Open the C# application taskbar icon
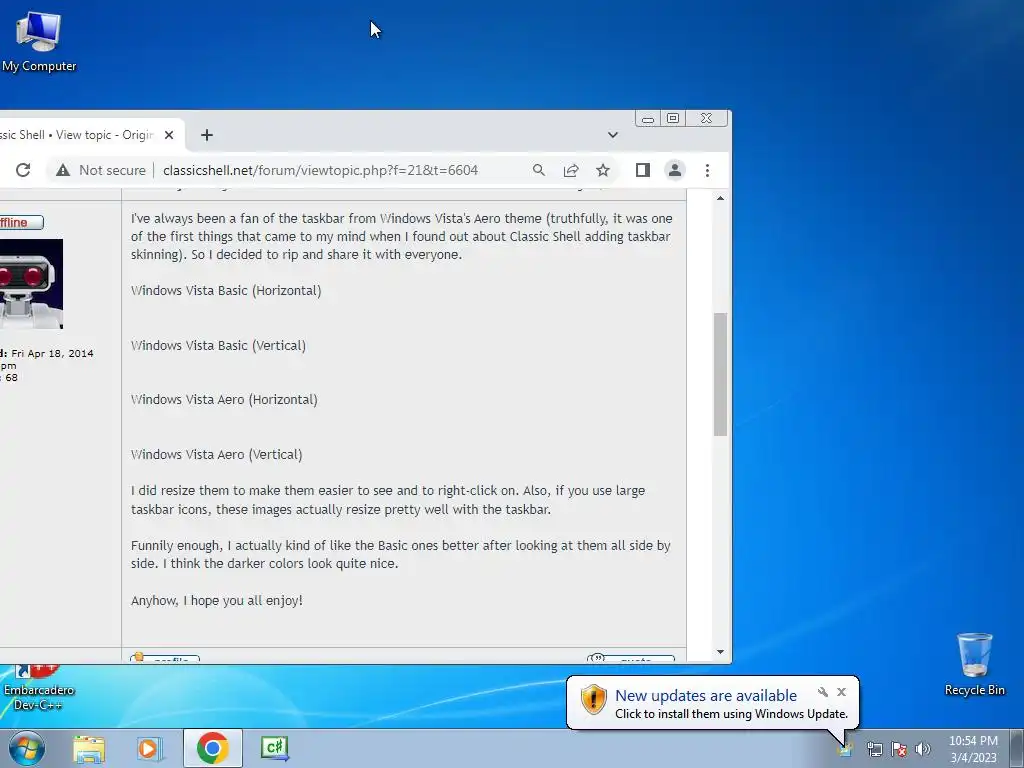Viewport: 1024px width, 768px height. (x=274, y=748)
